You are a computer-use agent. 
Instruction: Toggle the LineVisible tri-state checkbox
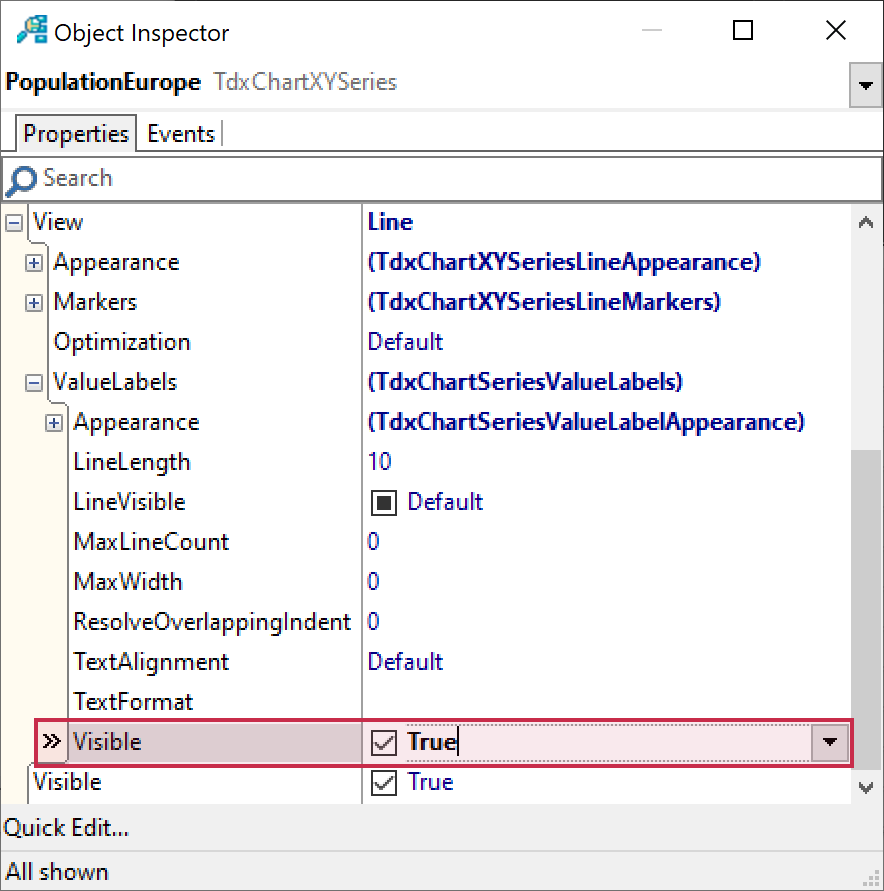point(384,502)
